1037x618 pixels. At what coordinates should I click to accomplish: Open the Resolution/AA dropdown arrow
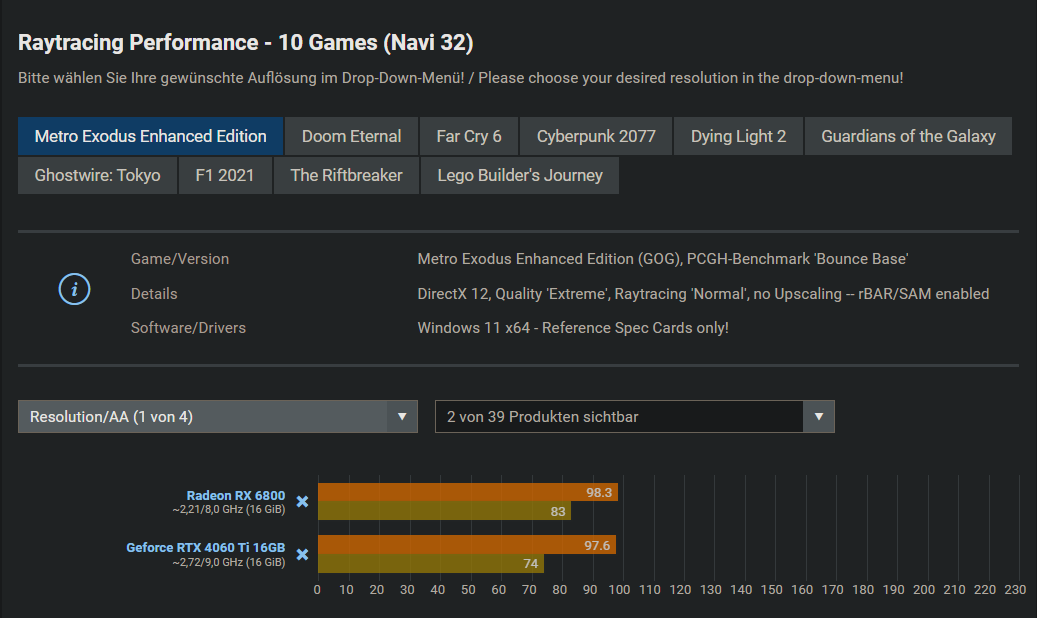[401, 417]
